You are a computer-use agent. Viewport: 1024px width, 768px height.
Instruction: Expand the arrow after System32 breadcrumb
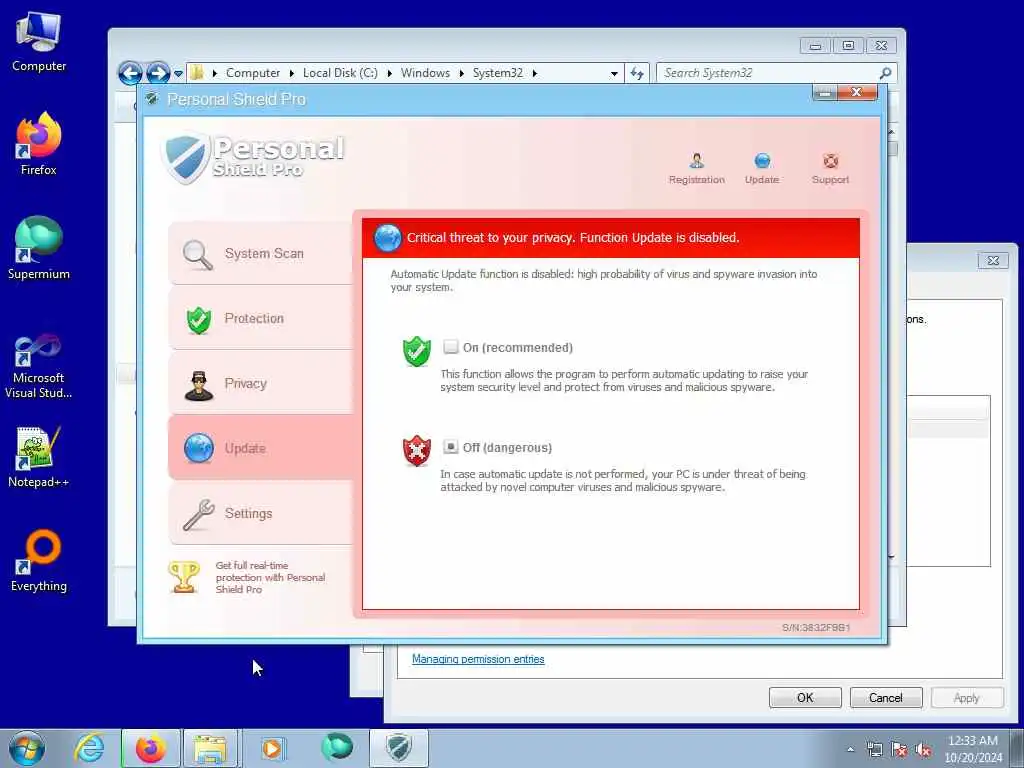tap(534, 73)
